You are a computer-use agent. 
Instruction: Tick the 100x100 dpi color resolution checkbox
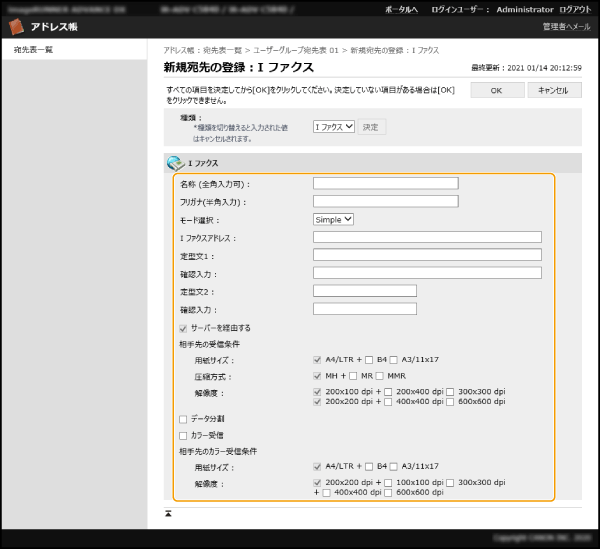[390, 482]
